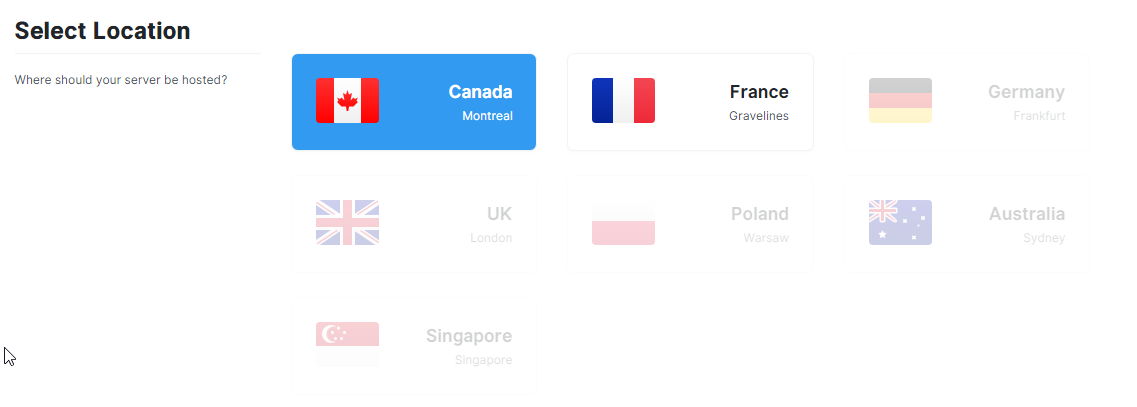Click the Australian flag icon
Image resolution: width=1137 pixels, height=407 pixels.
click(x=901, y=223)
